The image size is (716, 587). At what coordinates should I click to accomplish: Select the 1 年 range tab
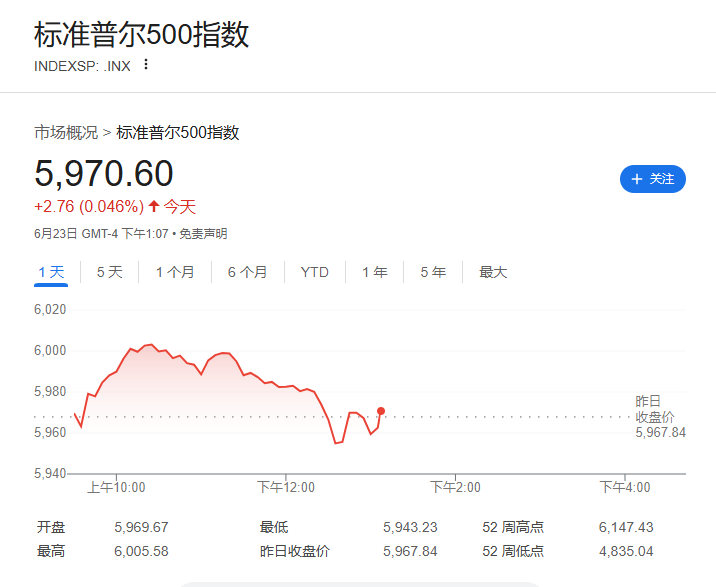pos(375,272)
